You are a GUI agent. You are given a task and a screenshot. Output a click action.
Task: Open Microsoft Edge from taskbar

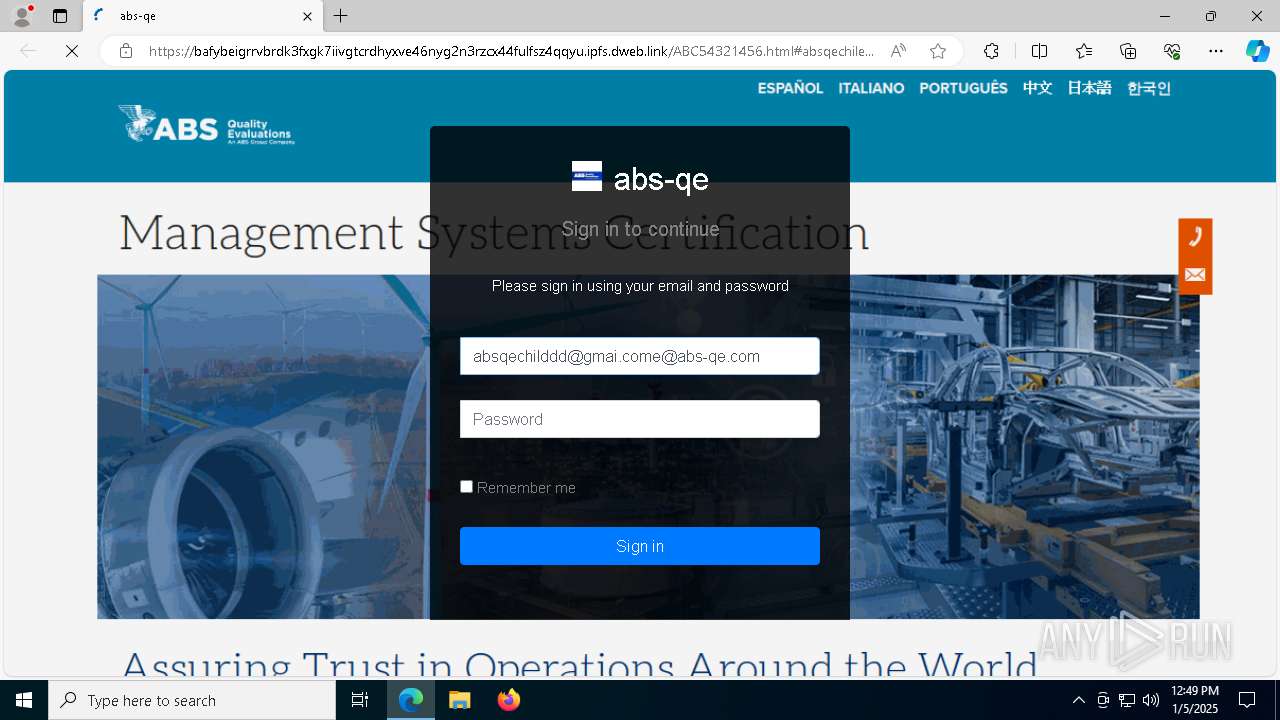click(411, 700)
